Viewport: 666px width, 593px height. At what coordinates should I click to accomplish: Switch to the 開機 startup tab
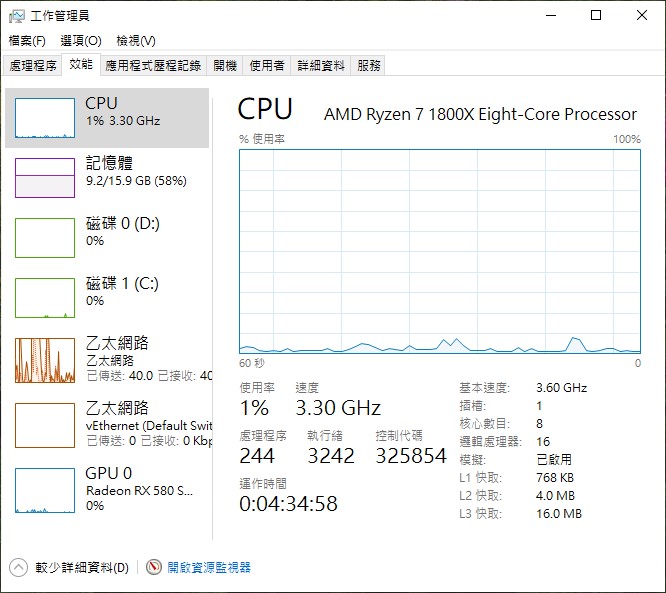(x=225, y=65)
